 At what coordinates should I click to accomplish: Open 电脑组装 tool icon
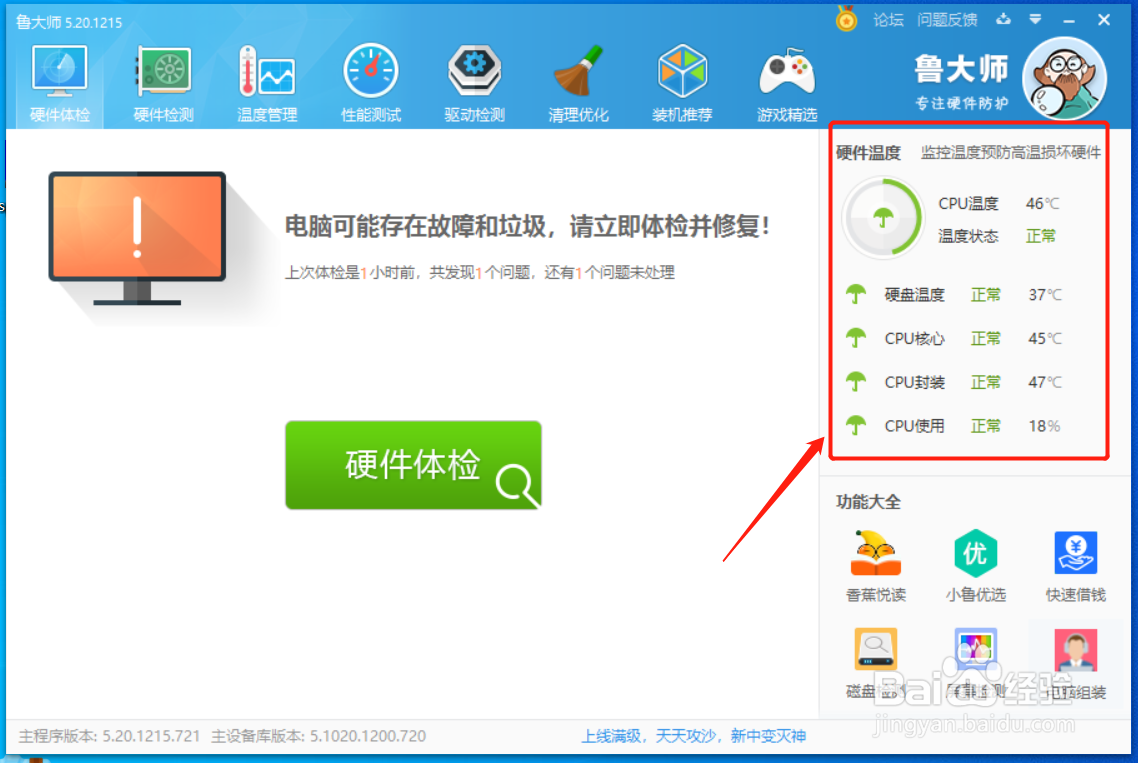pyautogui.click(x=1076, y=650)
